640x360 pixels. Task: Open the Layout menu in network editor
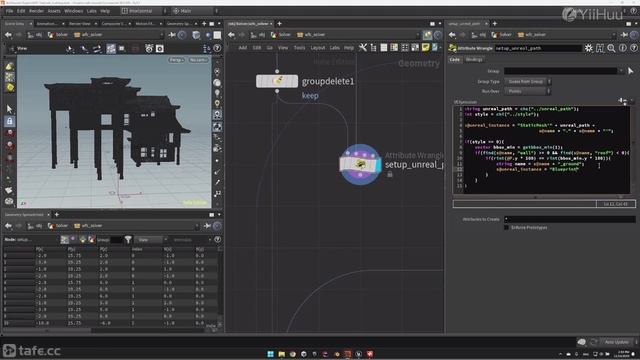click(318, 48)
